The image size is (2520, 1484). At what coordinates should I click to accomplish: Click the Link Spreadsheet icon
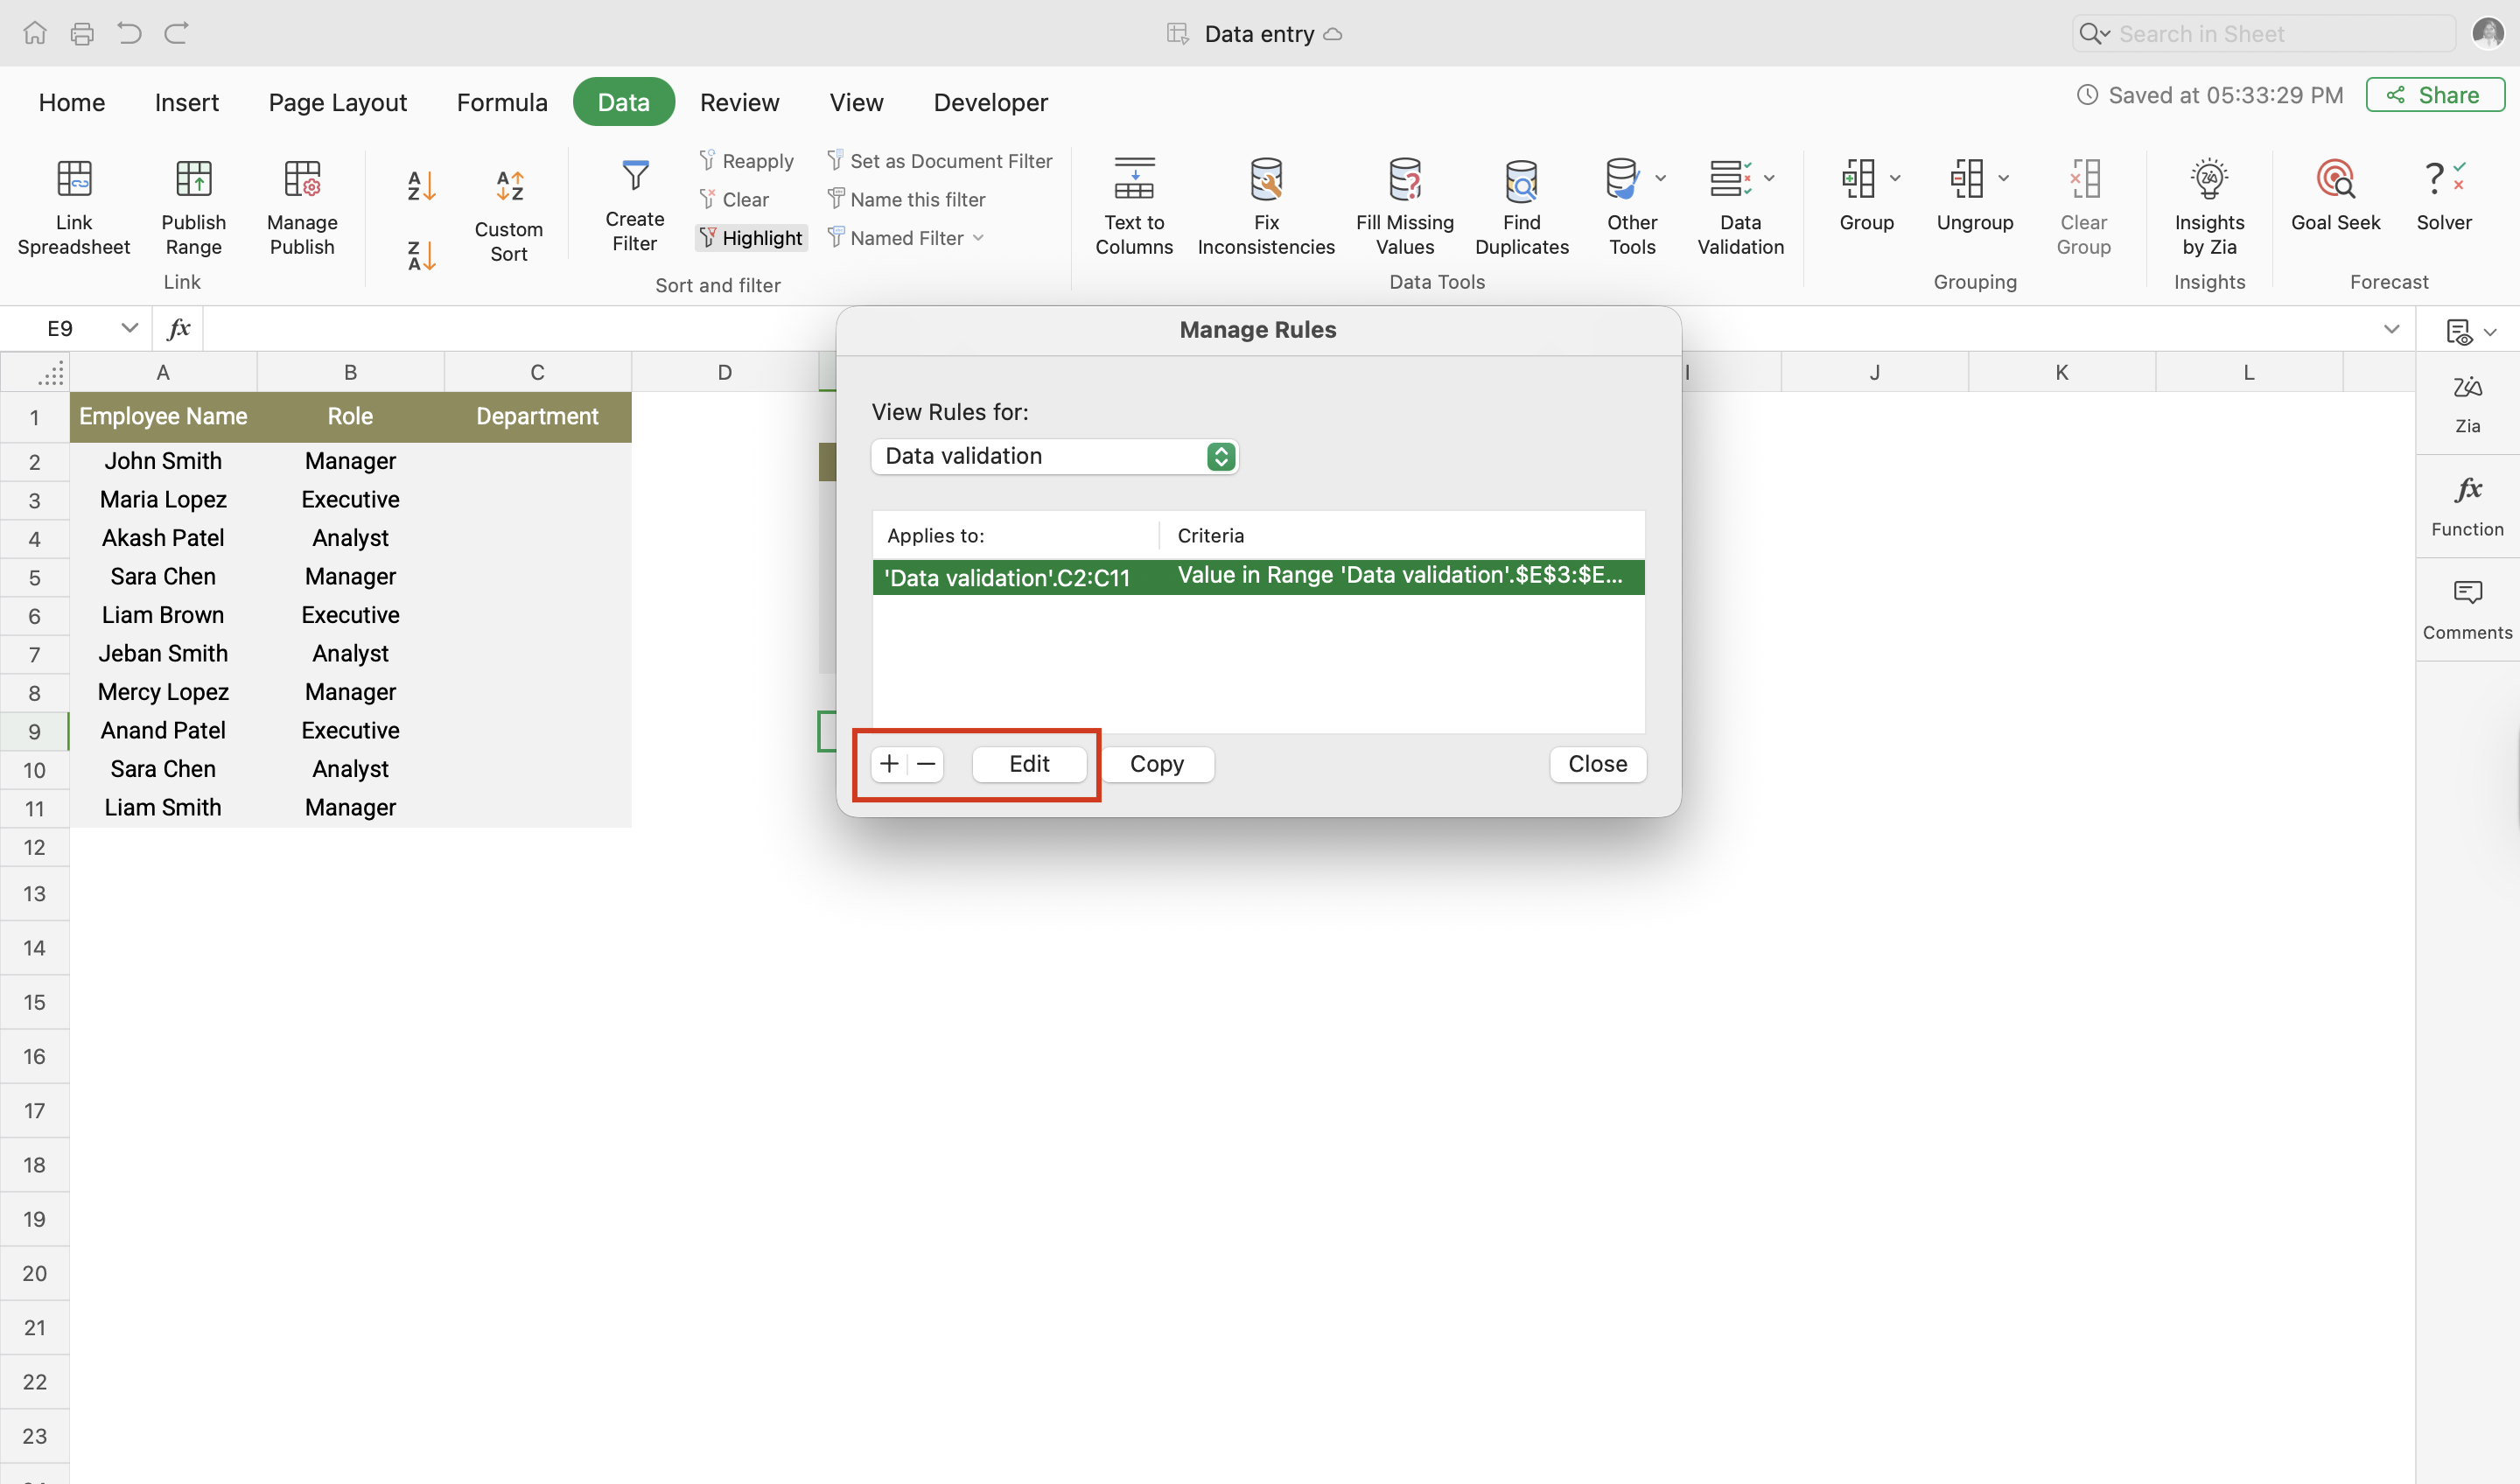point(74,181)
